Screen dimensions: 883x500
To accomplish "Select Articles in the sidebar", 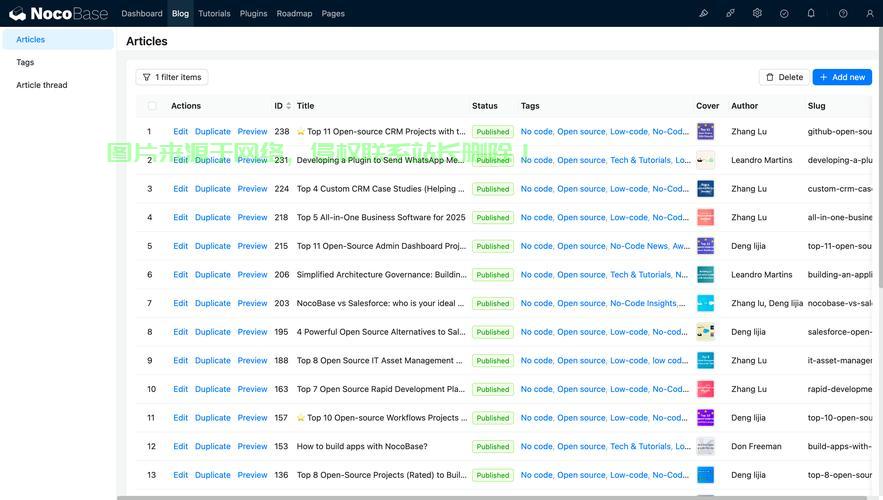I will [58, 39].
